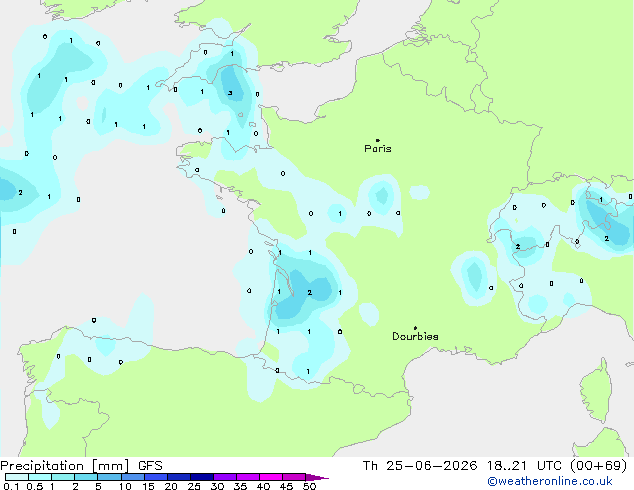The height and width of the screenshot is (490, 634).
Task: Select the 0.1–0.5 mm legend swatch
Action: [x=17, y=477]
